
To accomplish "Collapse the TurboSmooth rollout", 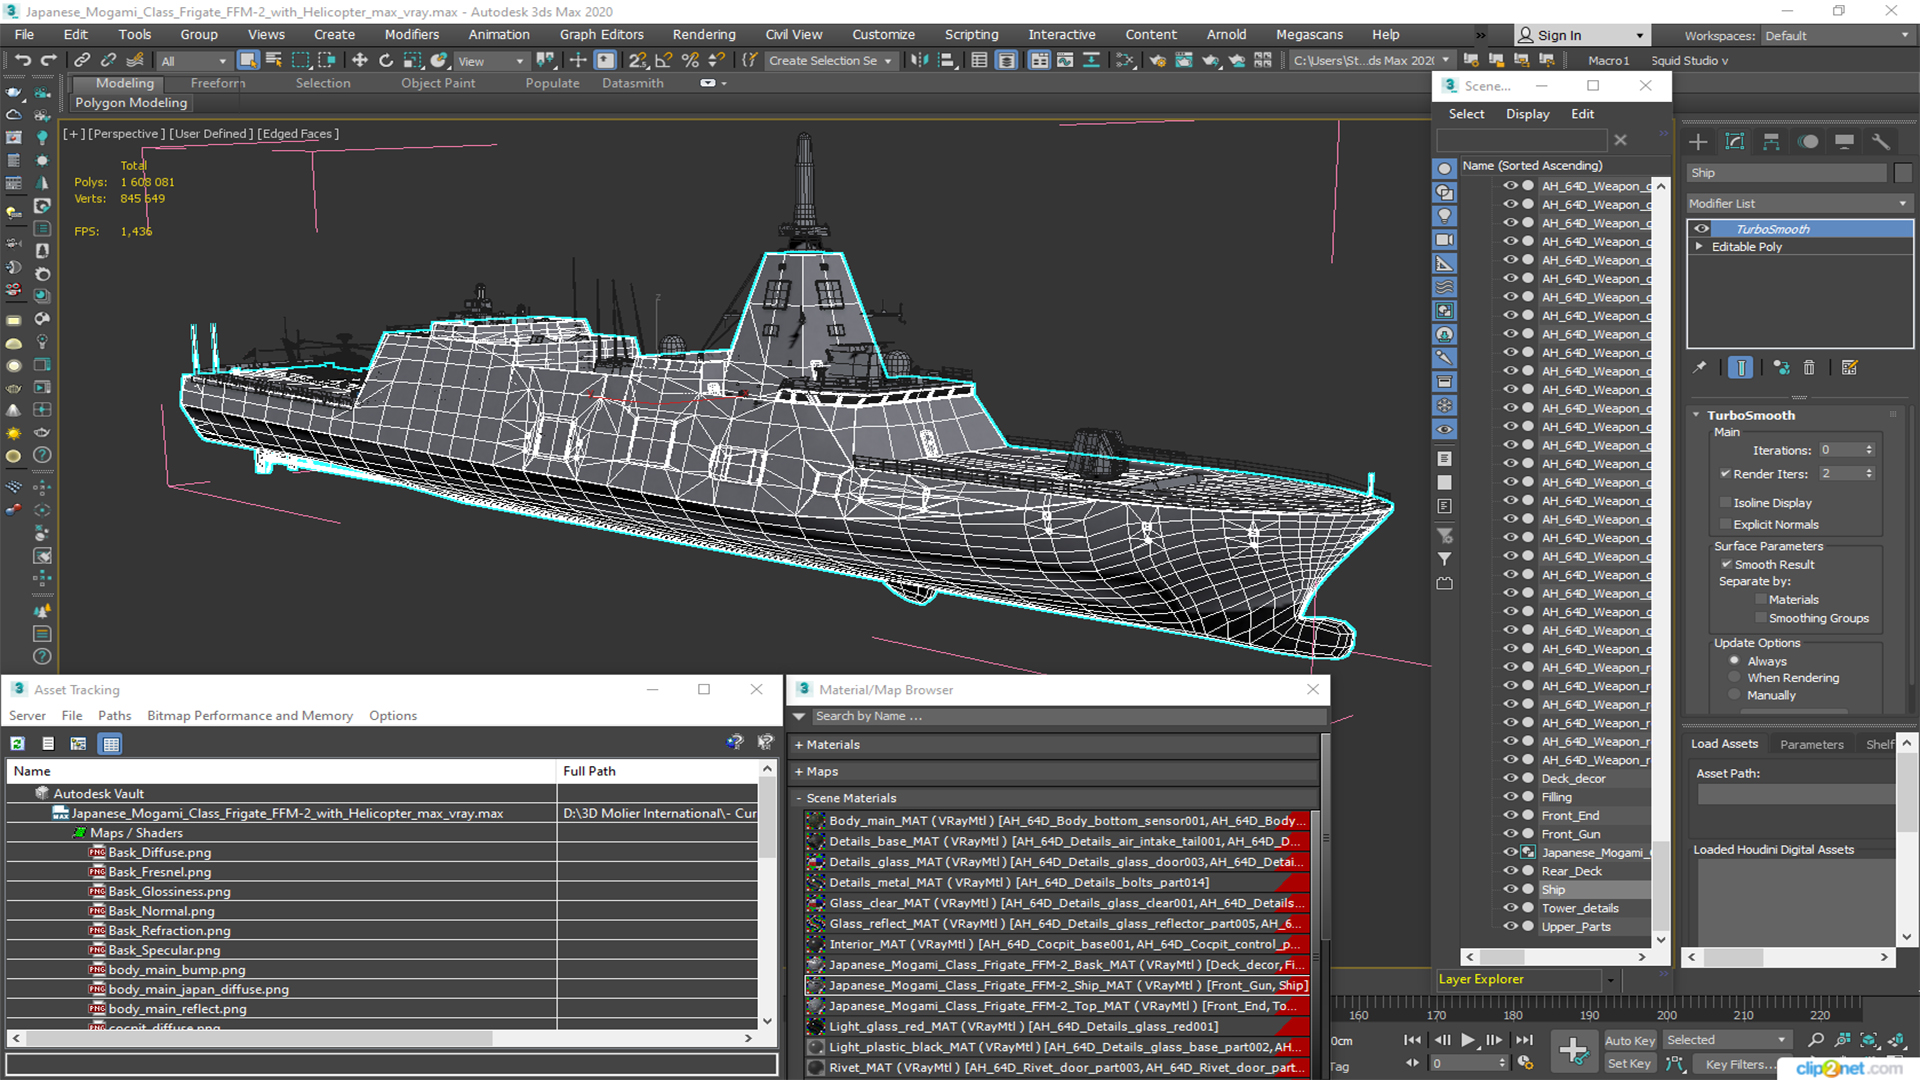I will (1696, 415).
